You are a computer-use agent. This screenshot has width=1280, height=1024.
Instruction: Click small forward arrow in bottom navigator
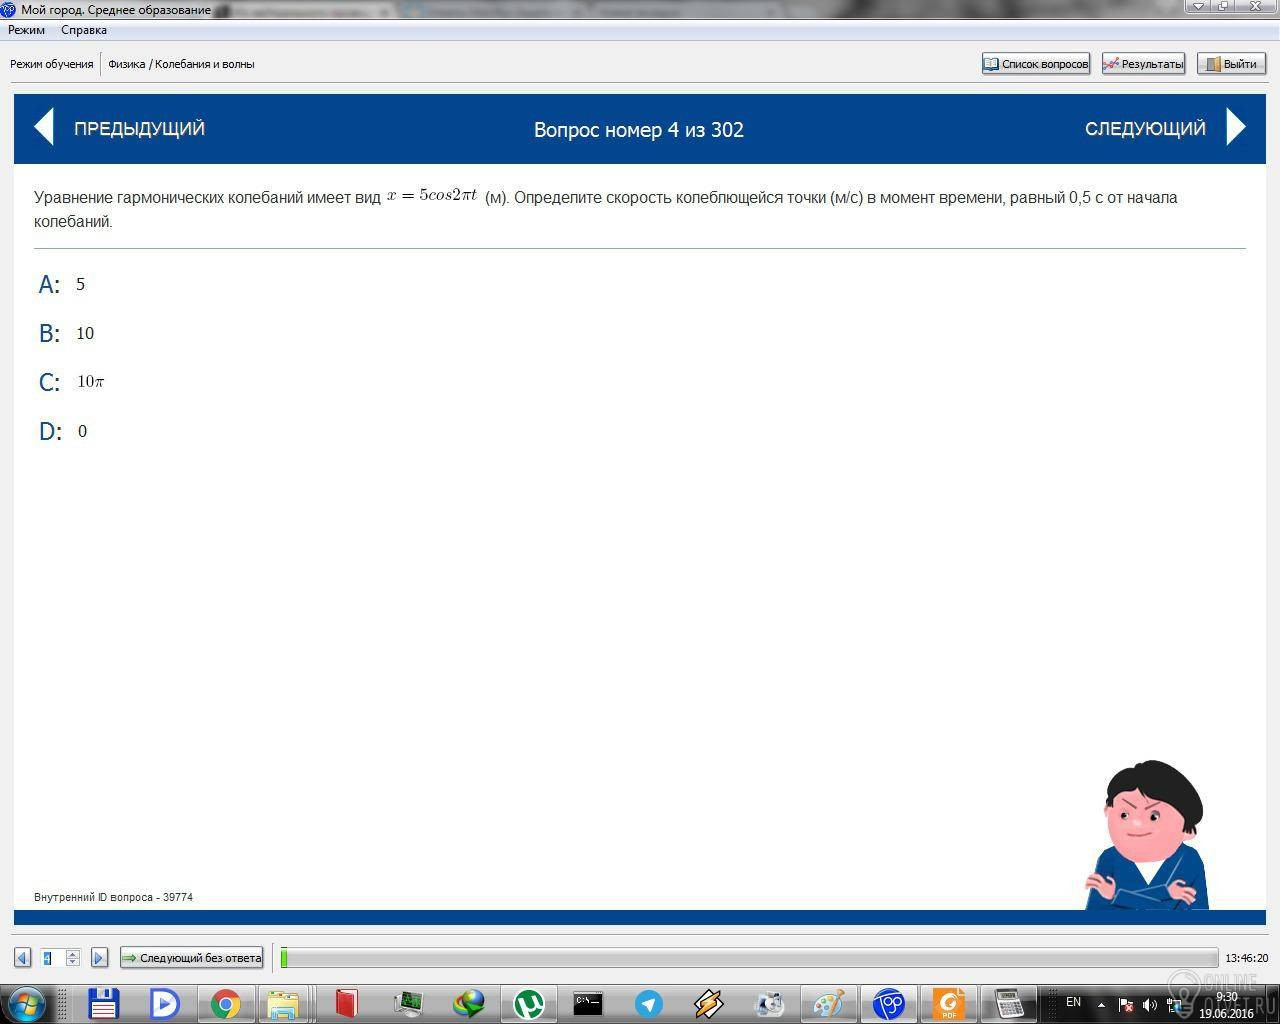99,958
